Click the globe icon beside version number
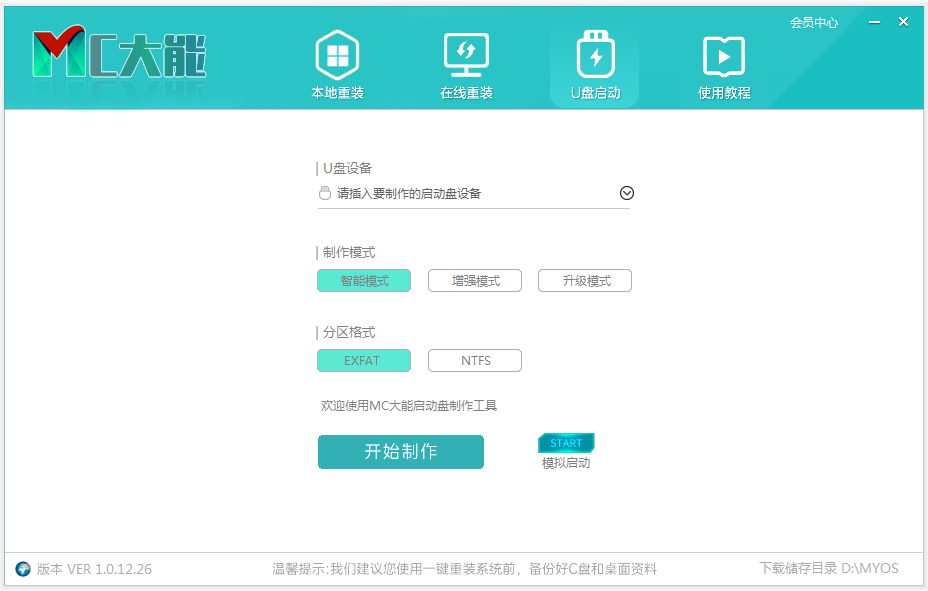The image size is (928, 591). 23,569
